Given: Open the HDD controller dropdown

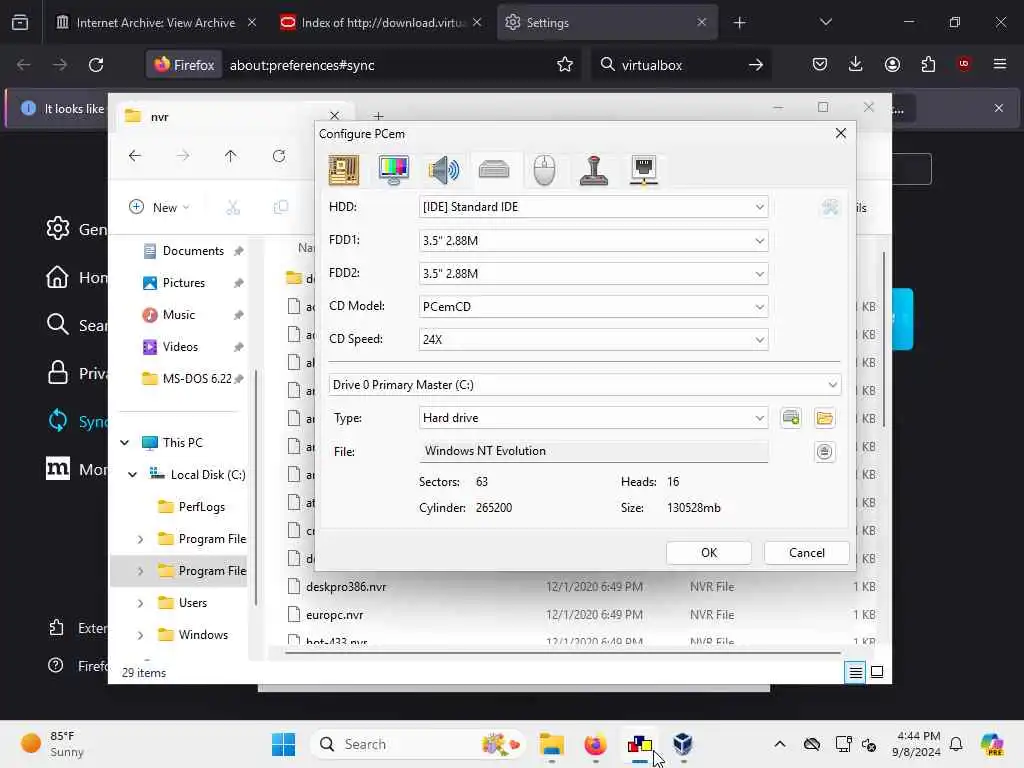Looking at the screenshot, I should click(593, 207).
